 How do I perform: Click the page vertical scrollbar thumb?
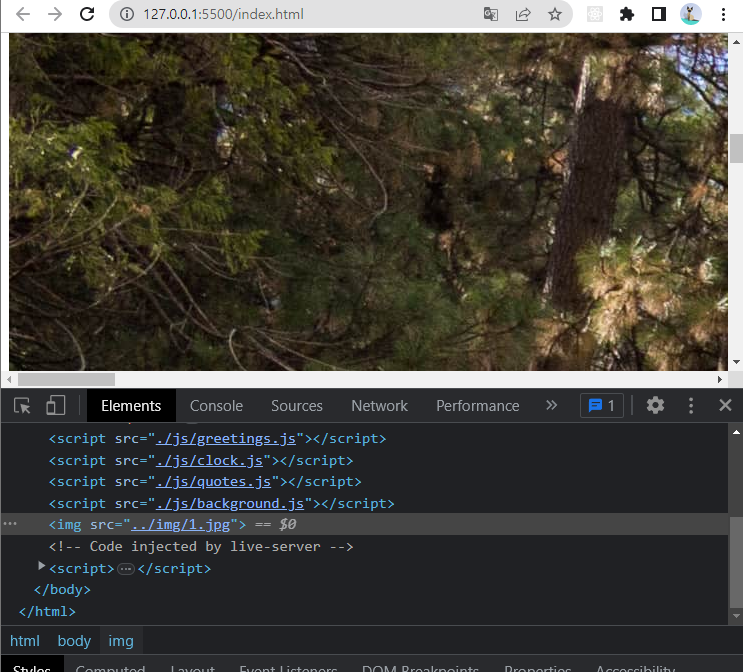[x=736, y=148]
